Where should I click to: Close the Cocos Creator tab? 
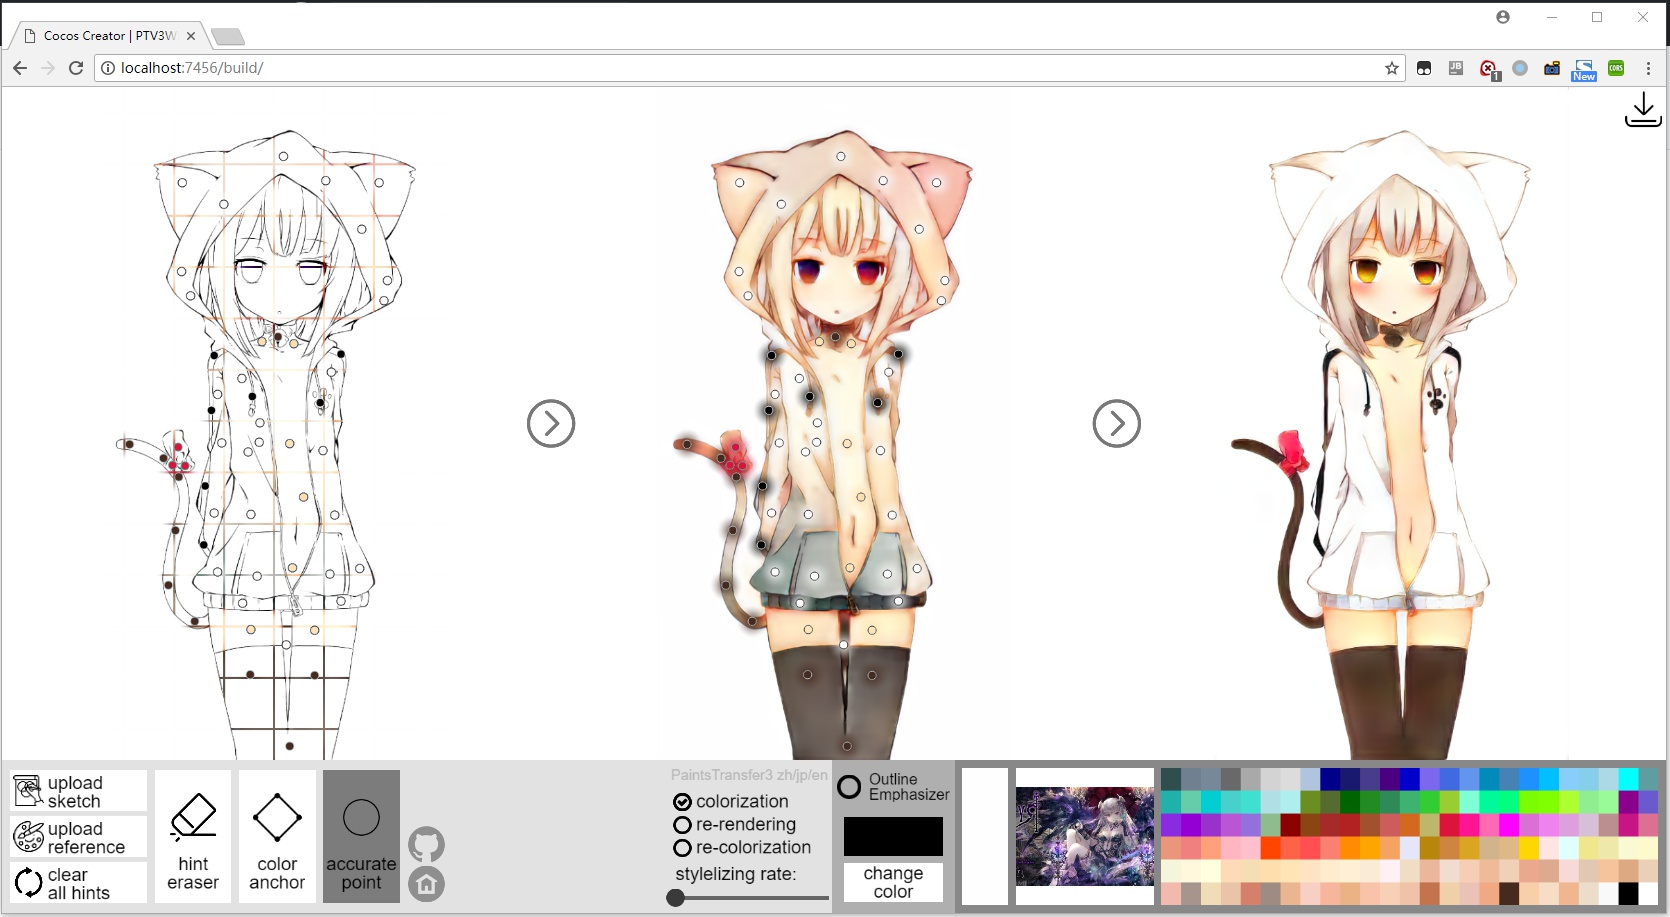tap(191, 35)
